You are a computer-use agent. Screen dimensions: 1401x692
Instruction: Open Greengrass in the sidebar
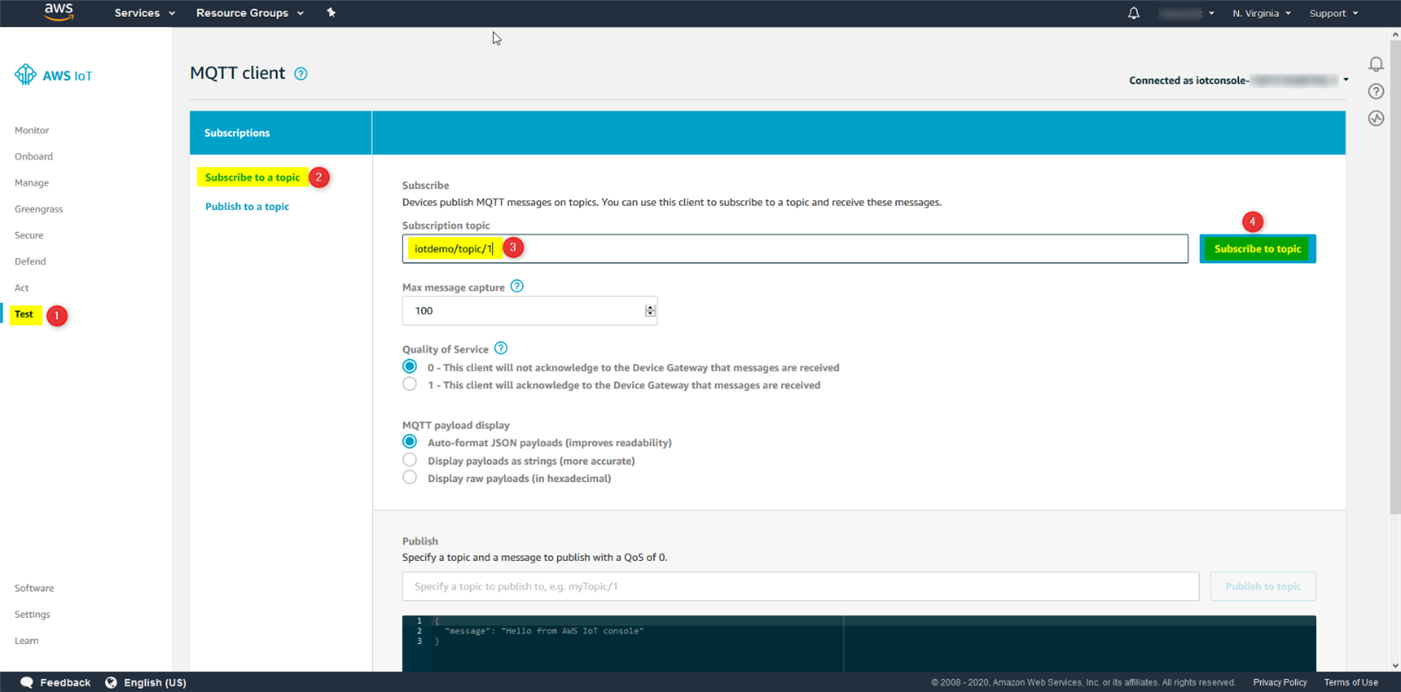coord(39,209)
